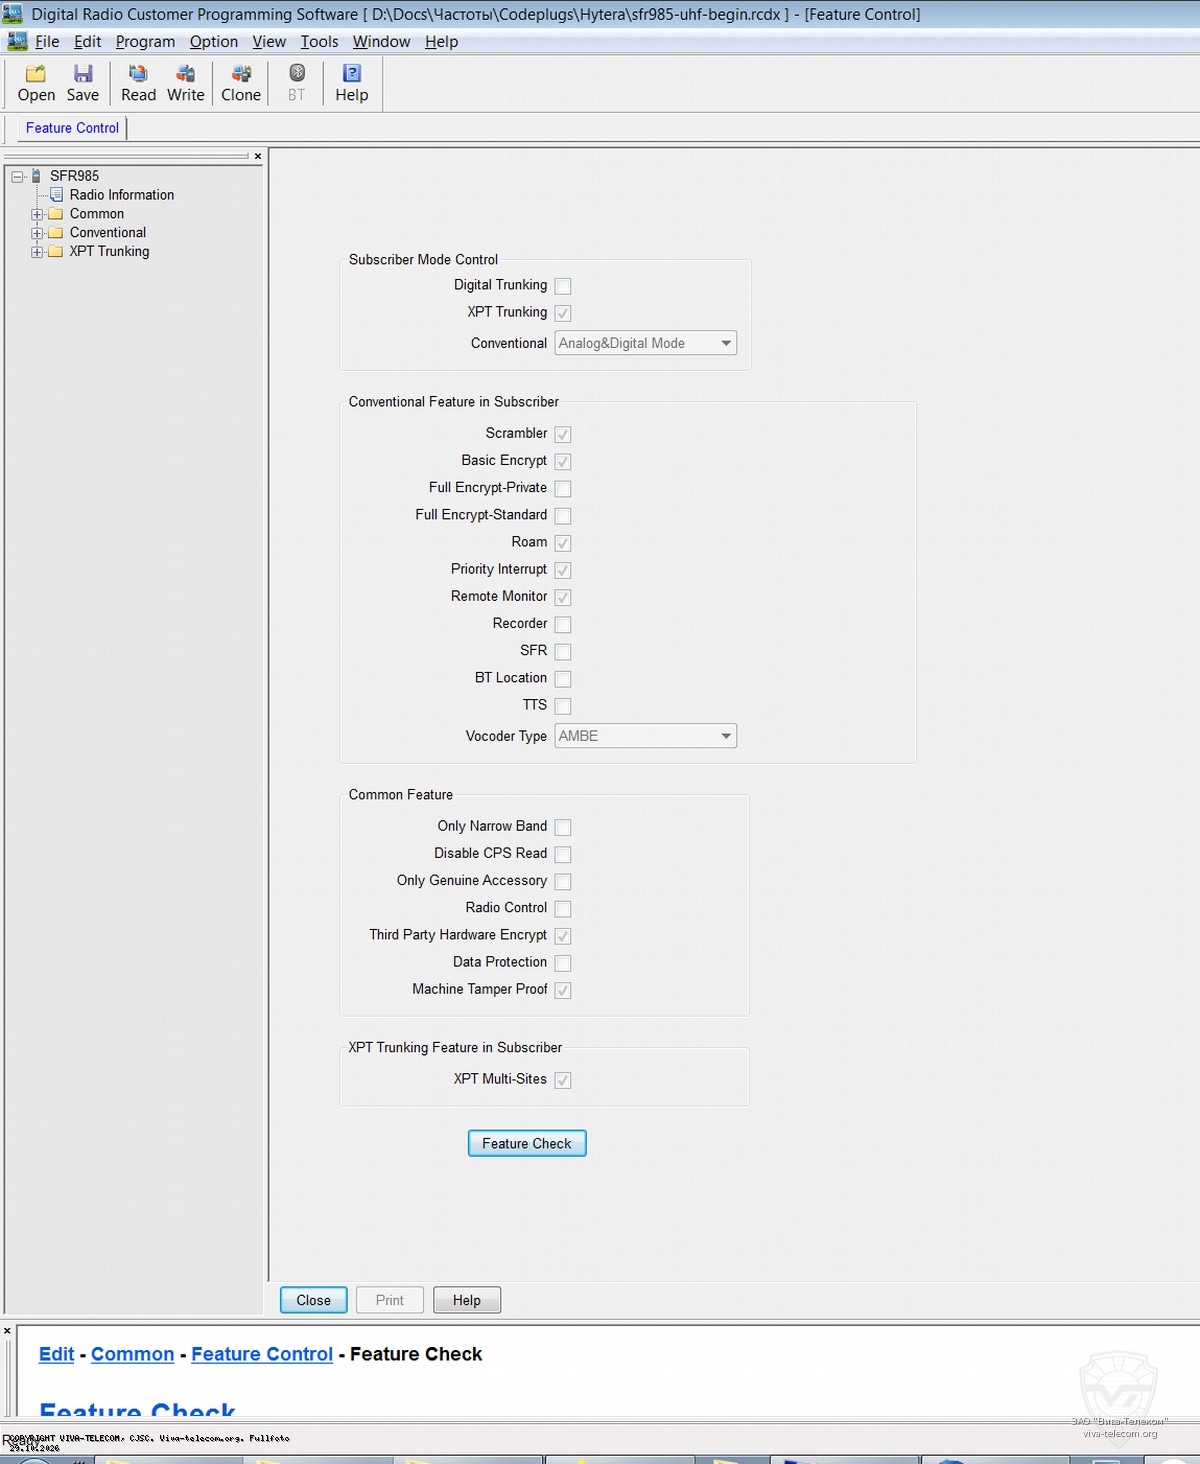Select Radio Information in the tree

(x=122, y=195)
